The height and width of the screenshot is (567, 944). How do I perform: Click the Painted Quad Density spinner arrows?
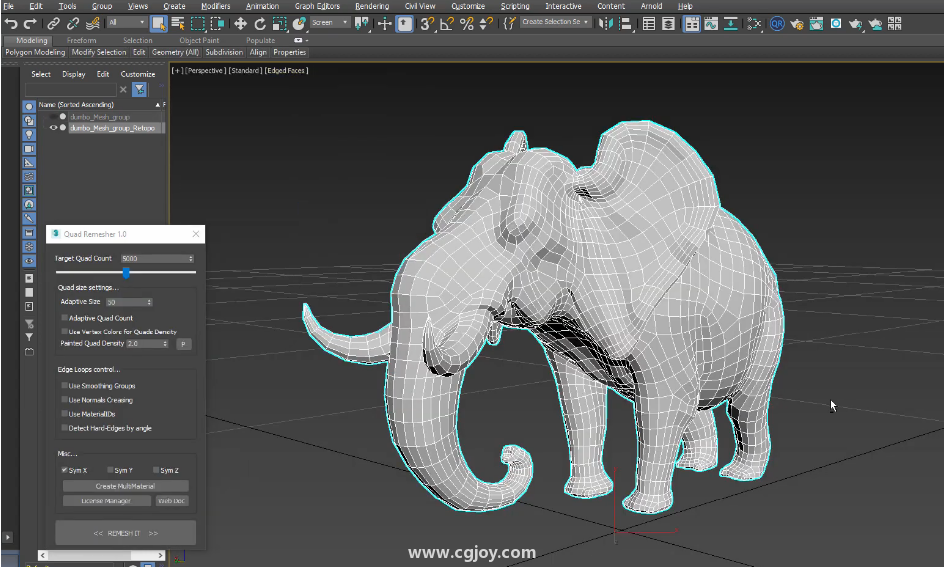click(x=165, y=344)
